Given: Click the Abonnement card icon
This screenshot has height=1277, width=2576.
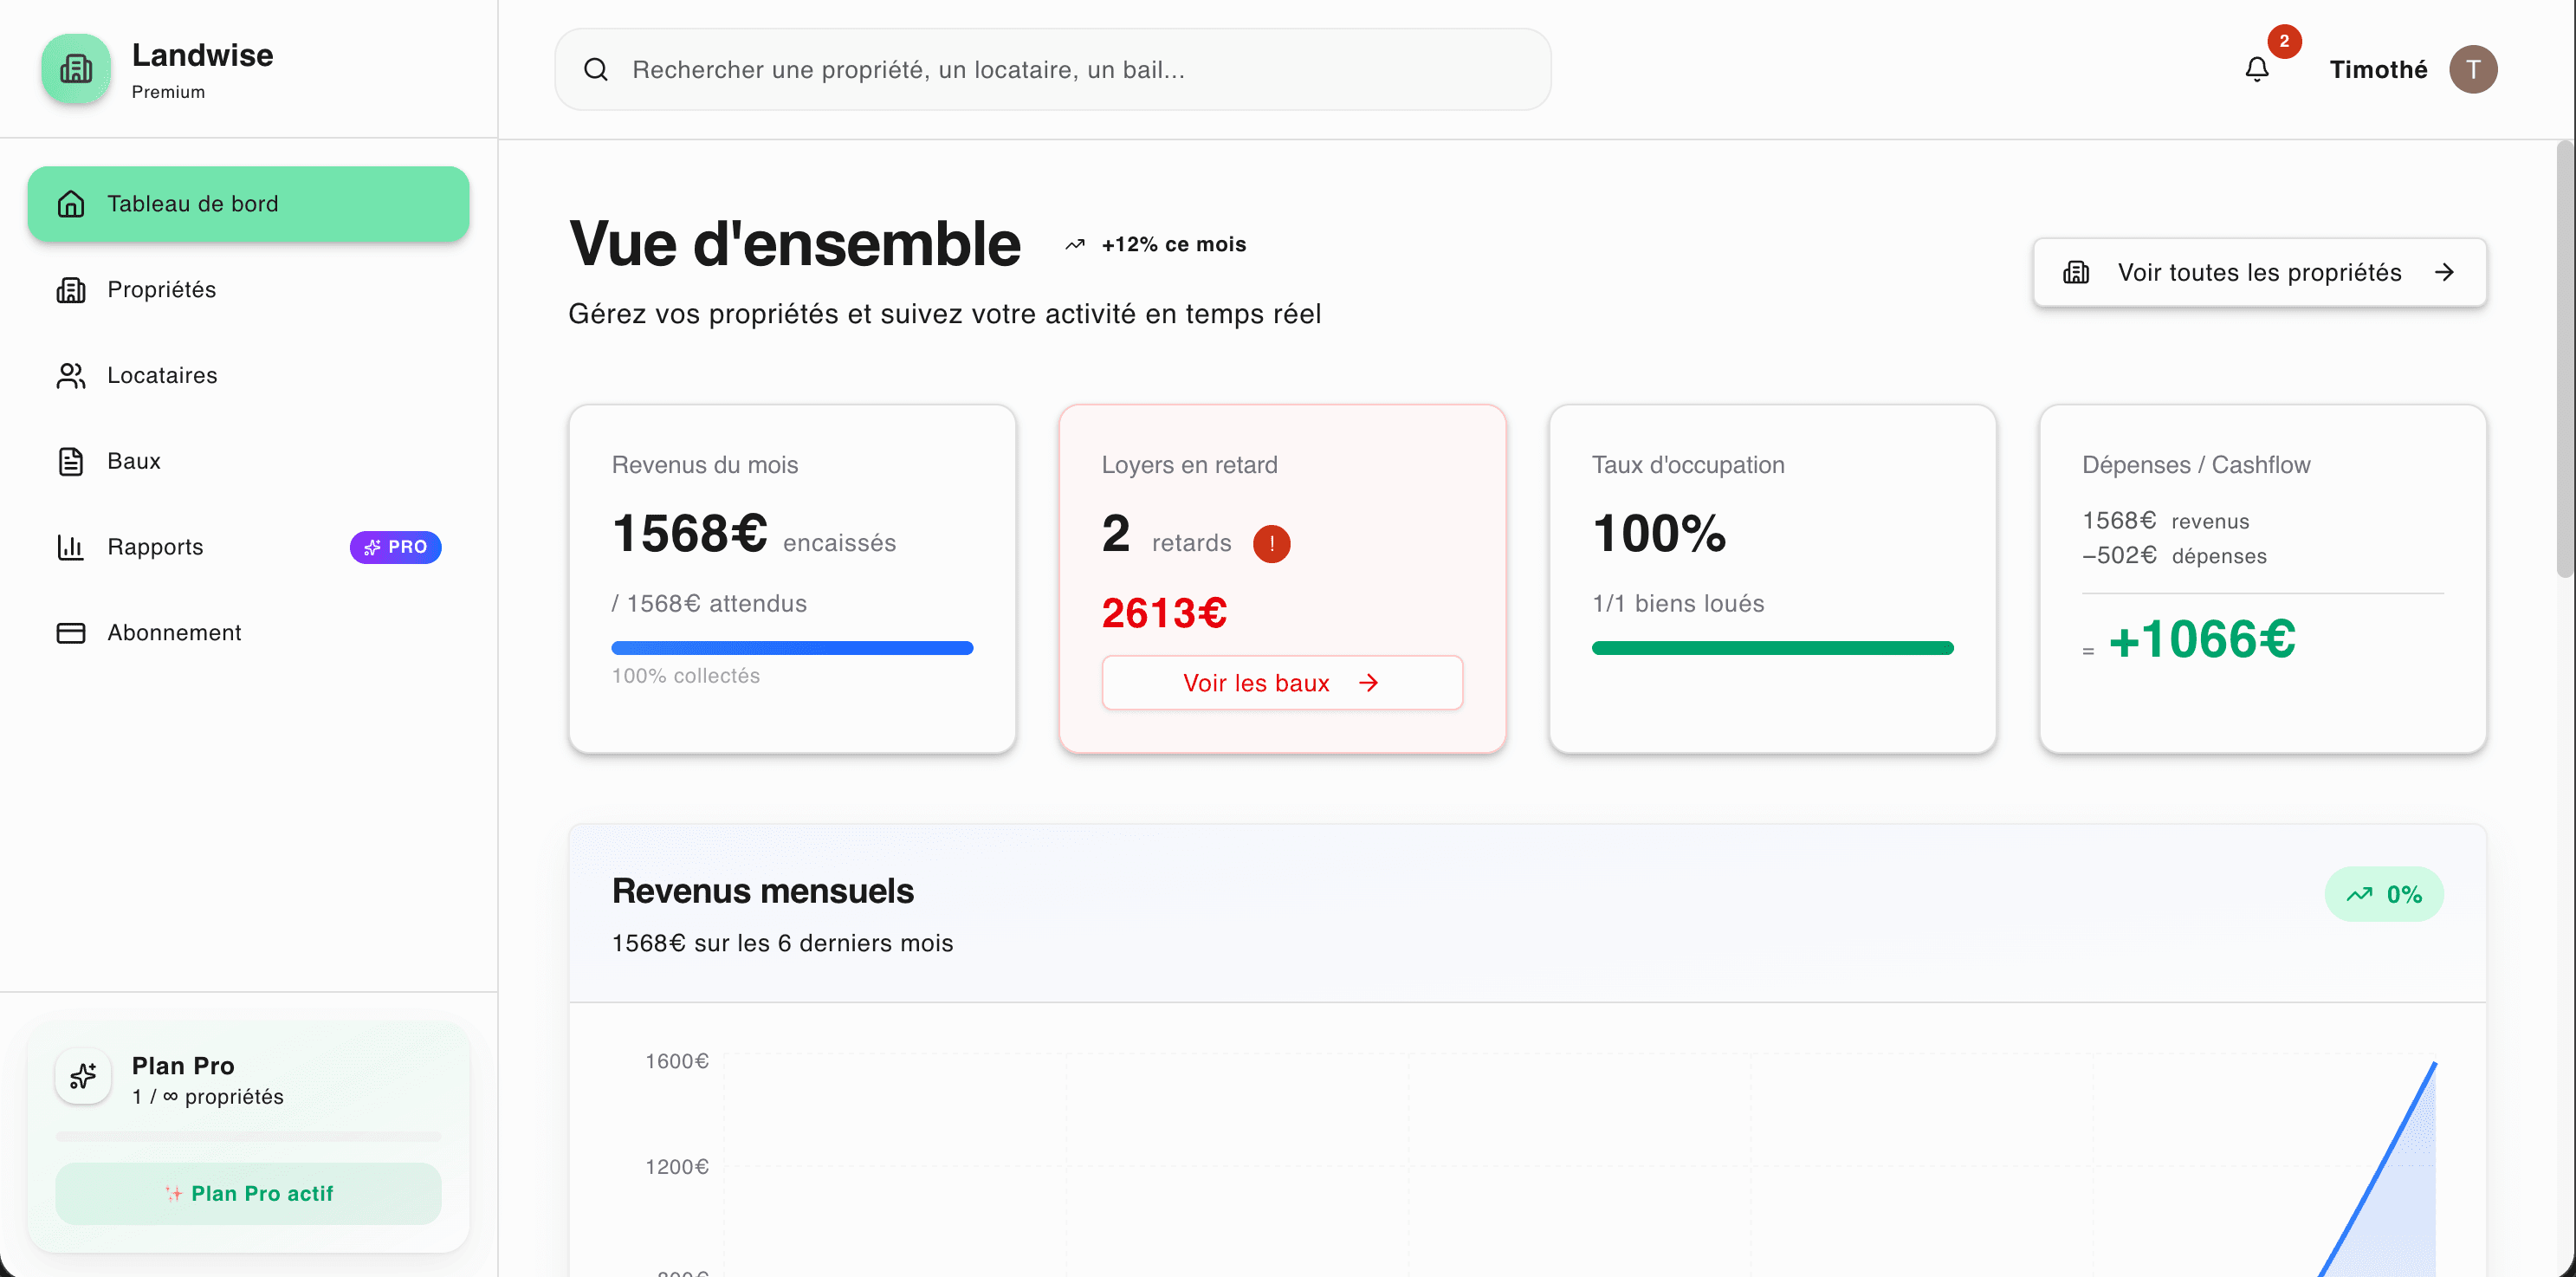Looking at the screenshot, I should point(70,633).
